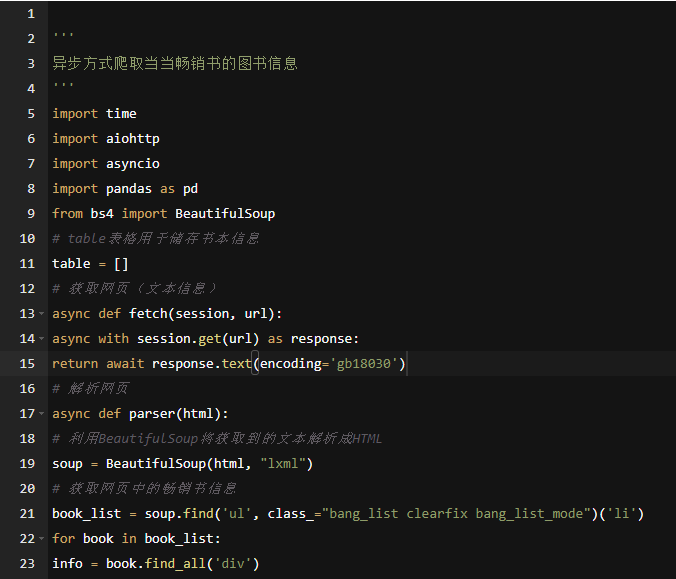This screenshot has width=676, height=579.
Task: Click 'parser' function name on line 17
Action: 152,414
